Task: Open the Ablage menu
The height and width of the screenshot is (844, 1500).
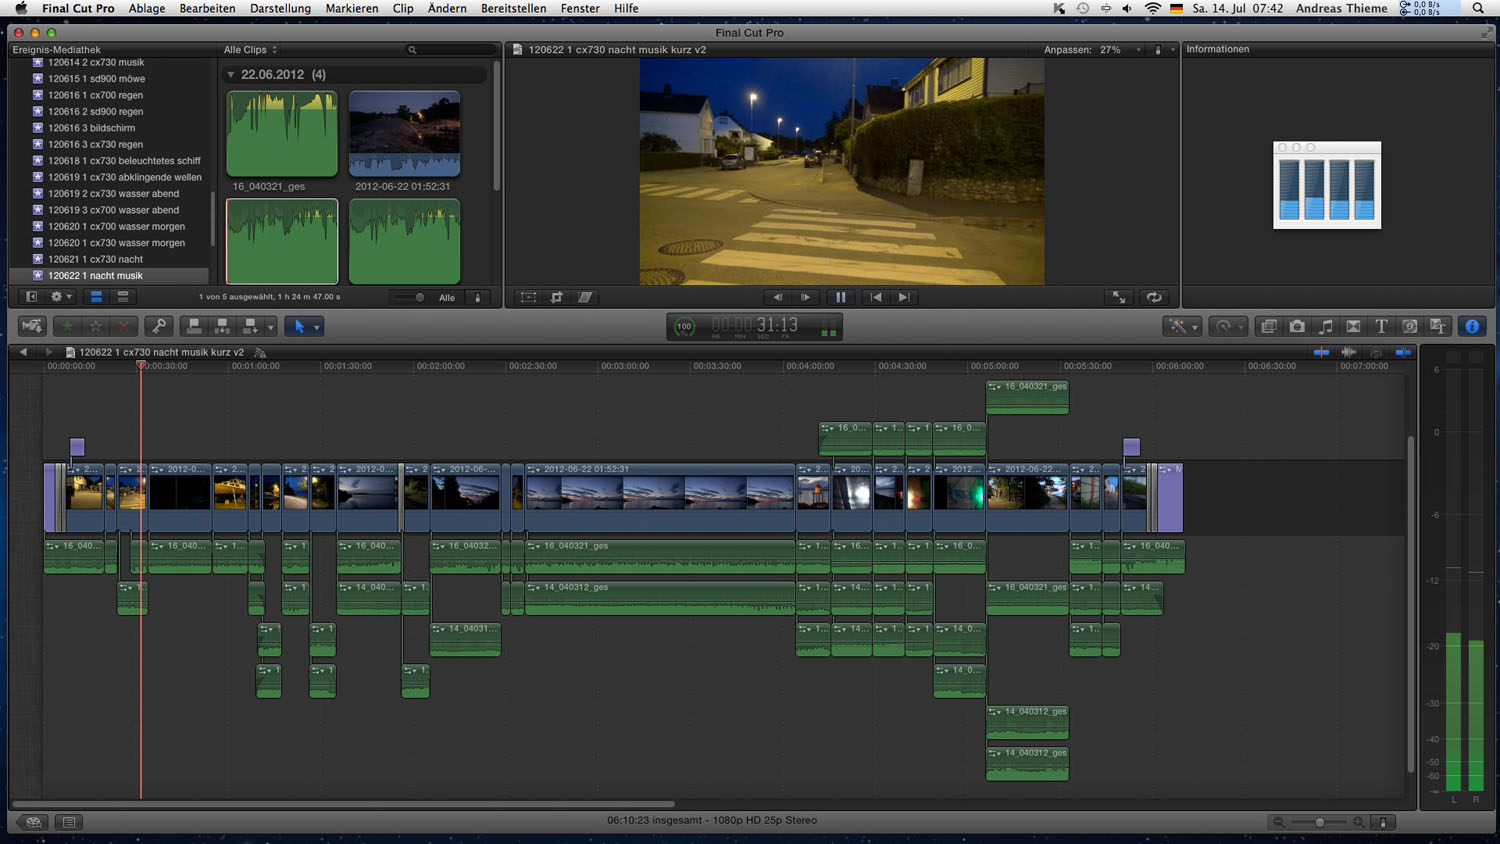Action: pyautogui.click(x=147, y=8)
